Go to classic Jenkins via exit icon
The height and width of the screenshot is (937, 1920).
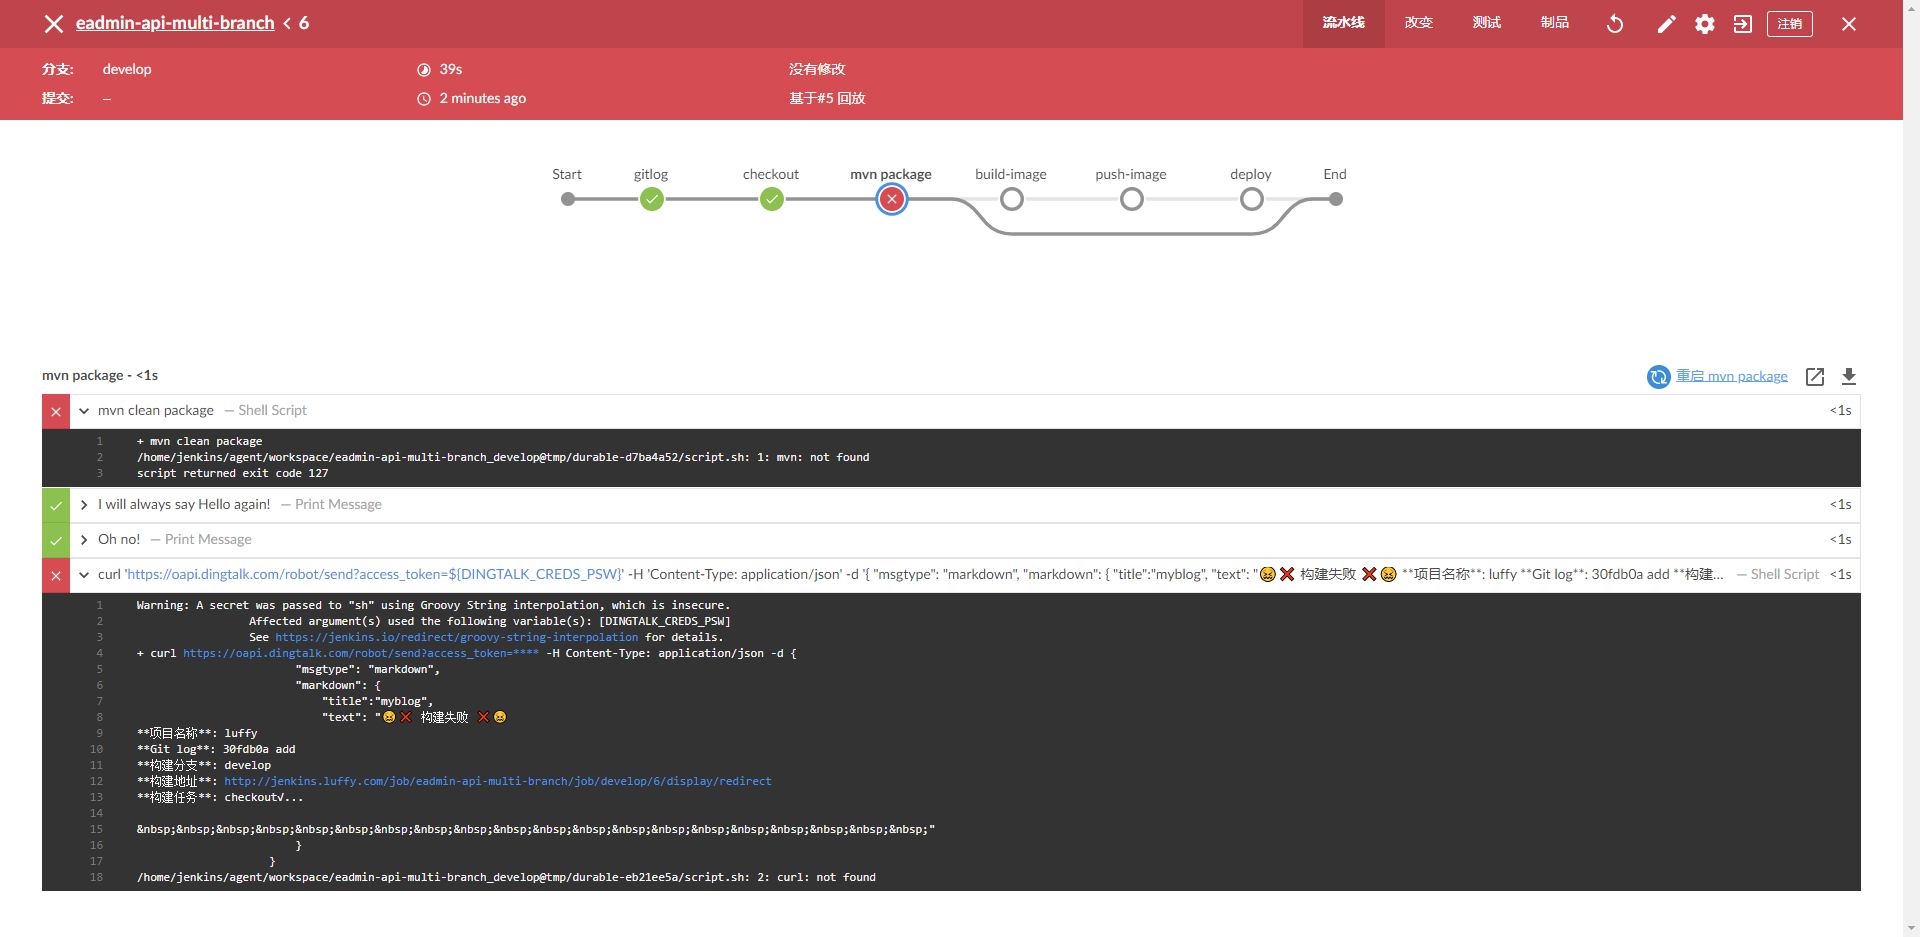click(x=1742, y=24)
